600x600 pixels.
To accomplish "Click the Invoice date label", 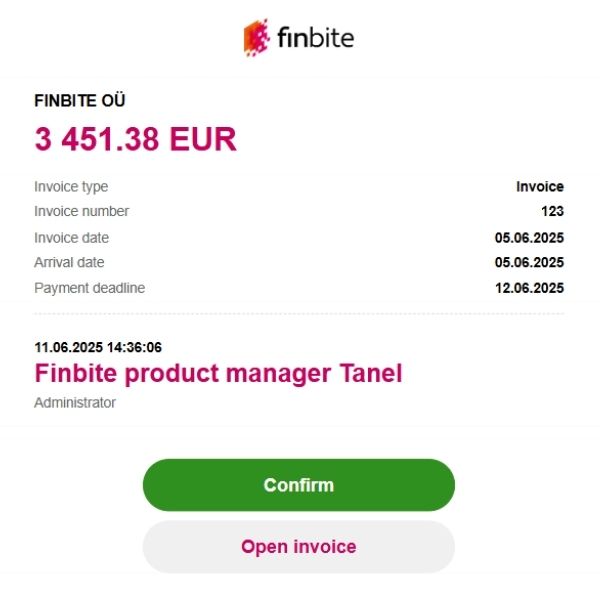I will pos(71,238).
